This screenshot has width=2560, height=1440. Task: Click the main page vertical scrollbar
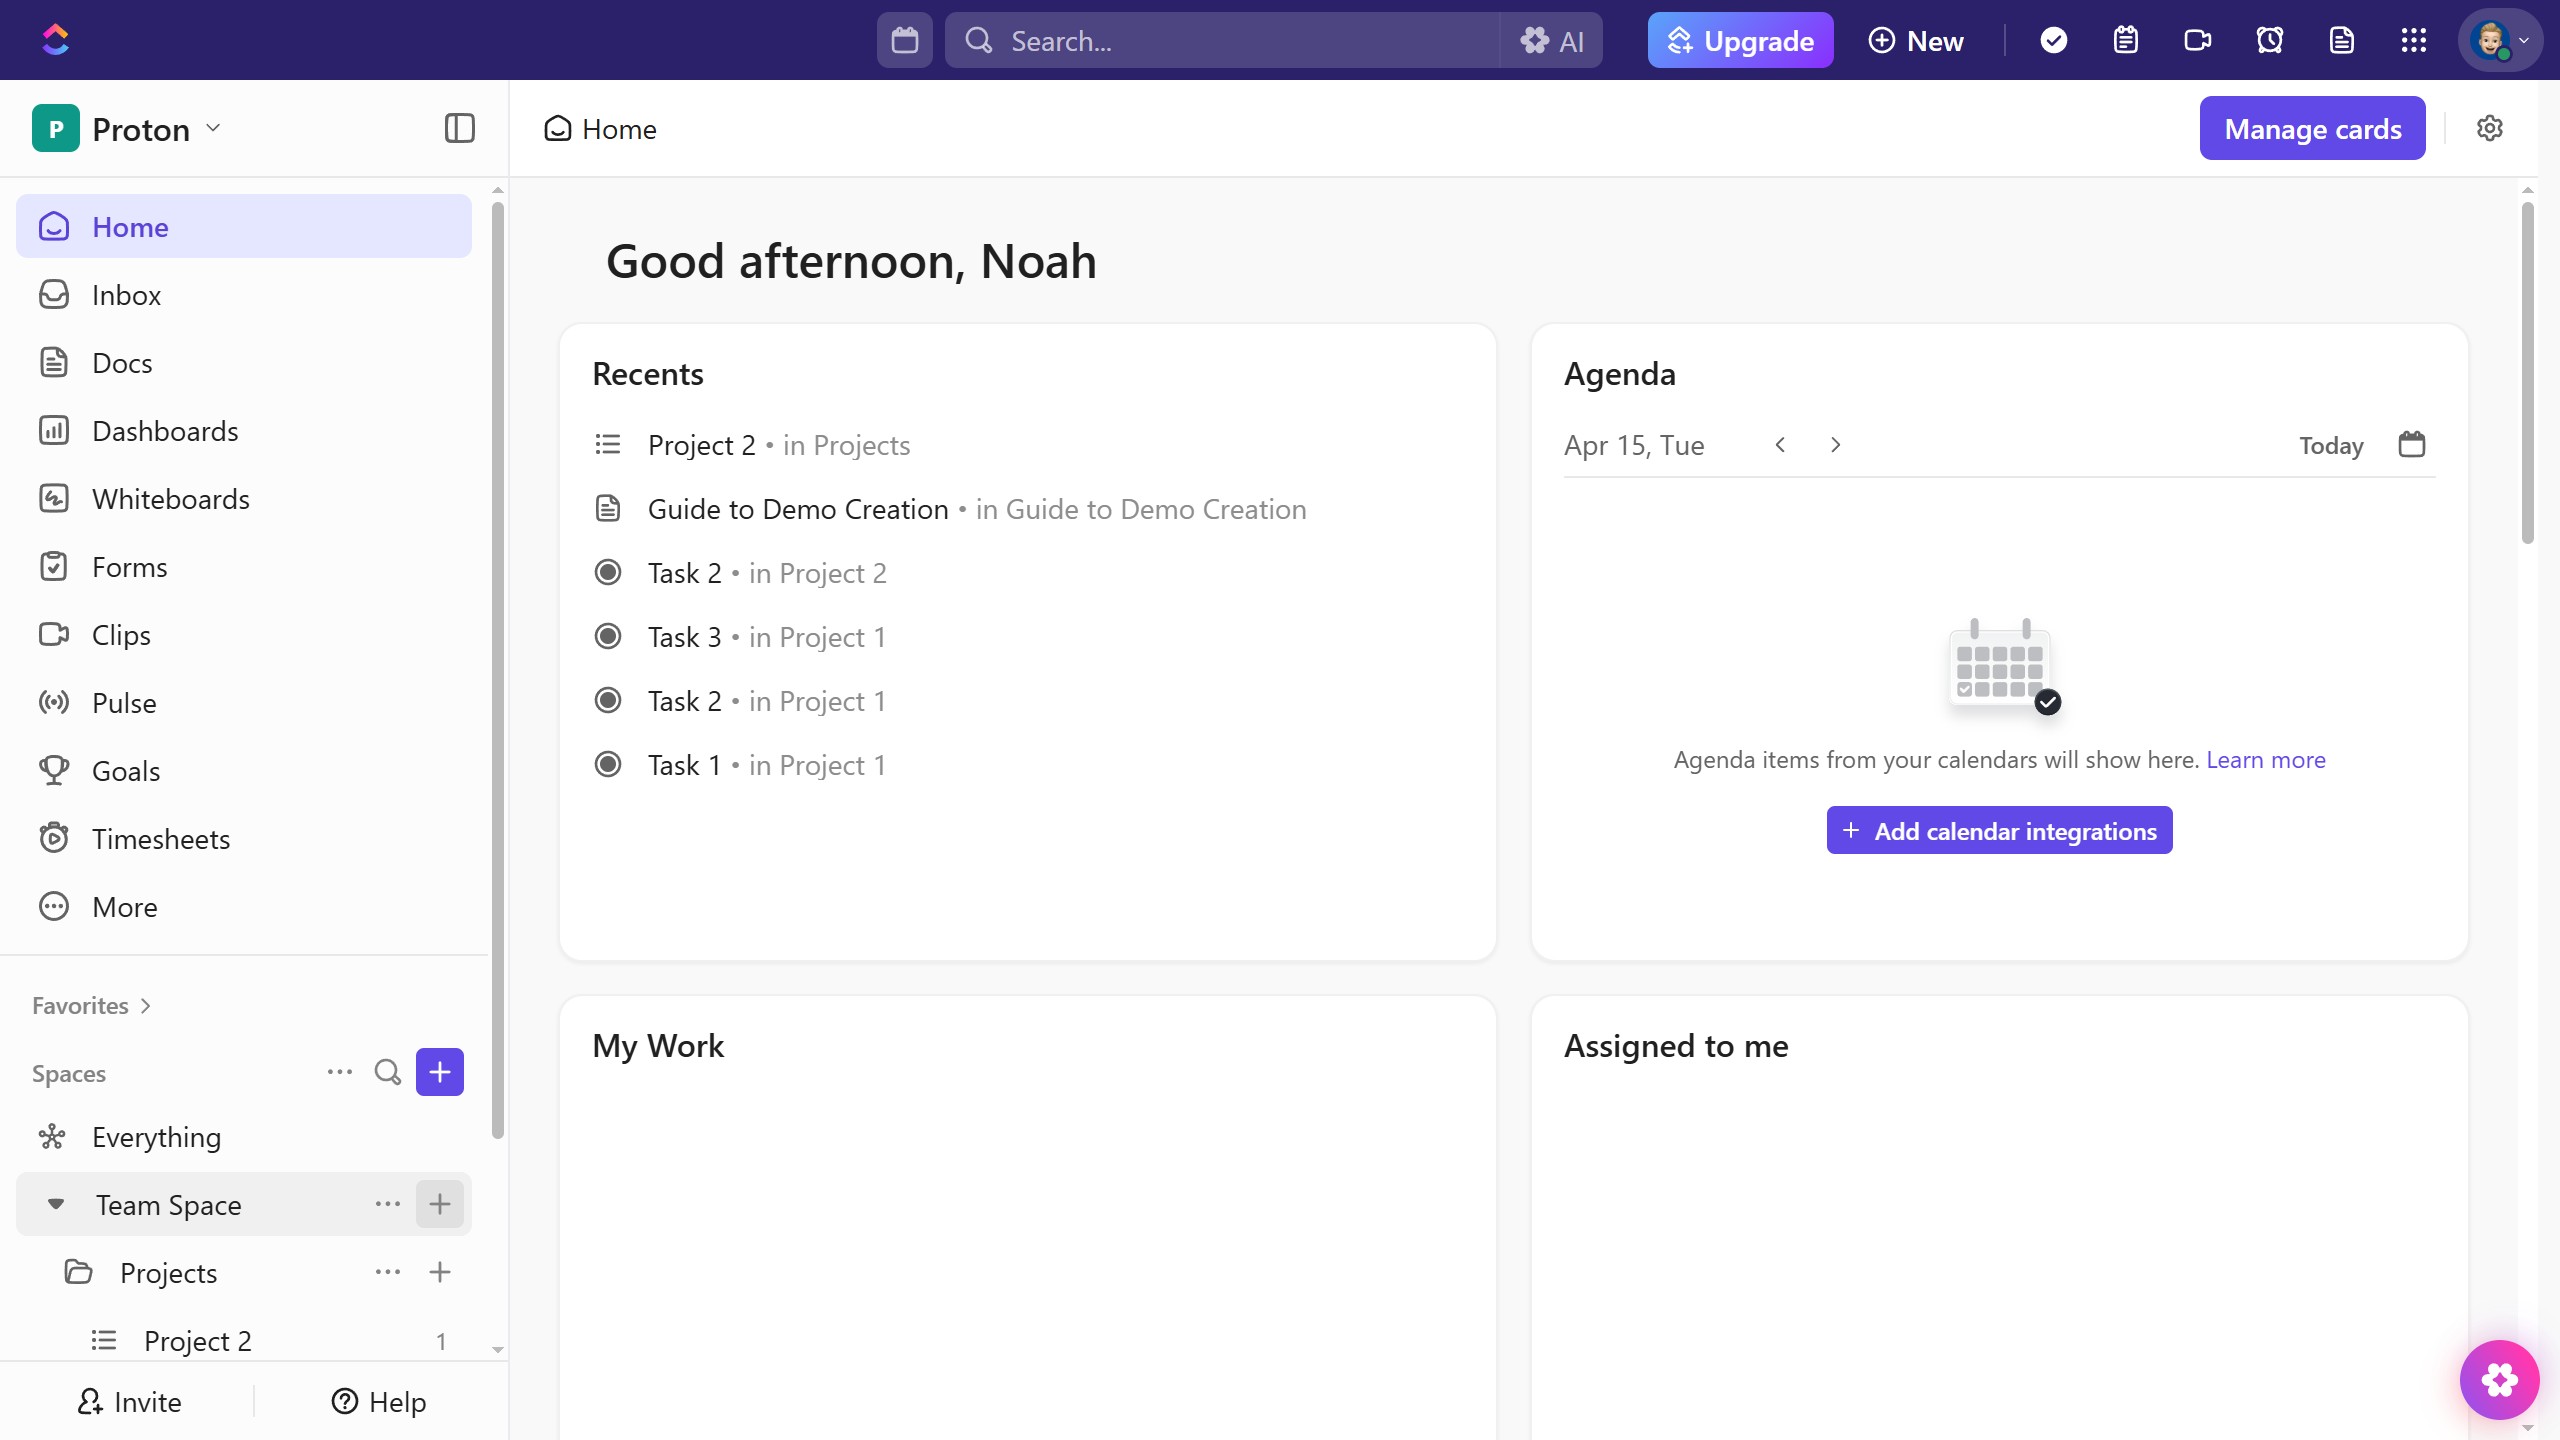[x=2527, y=372]
